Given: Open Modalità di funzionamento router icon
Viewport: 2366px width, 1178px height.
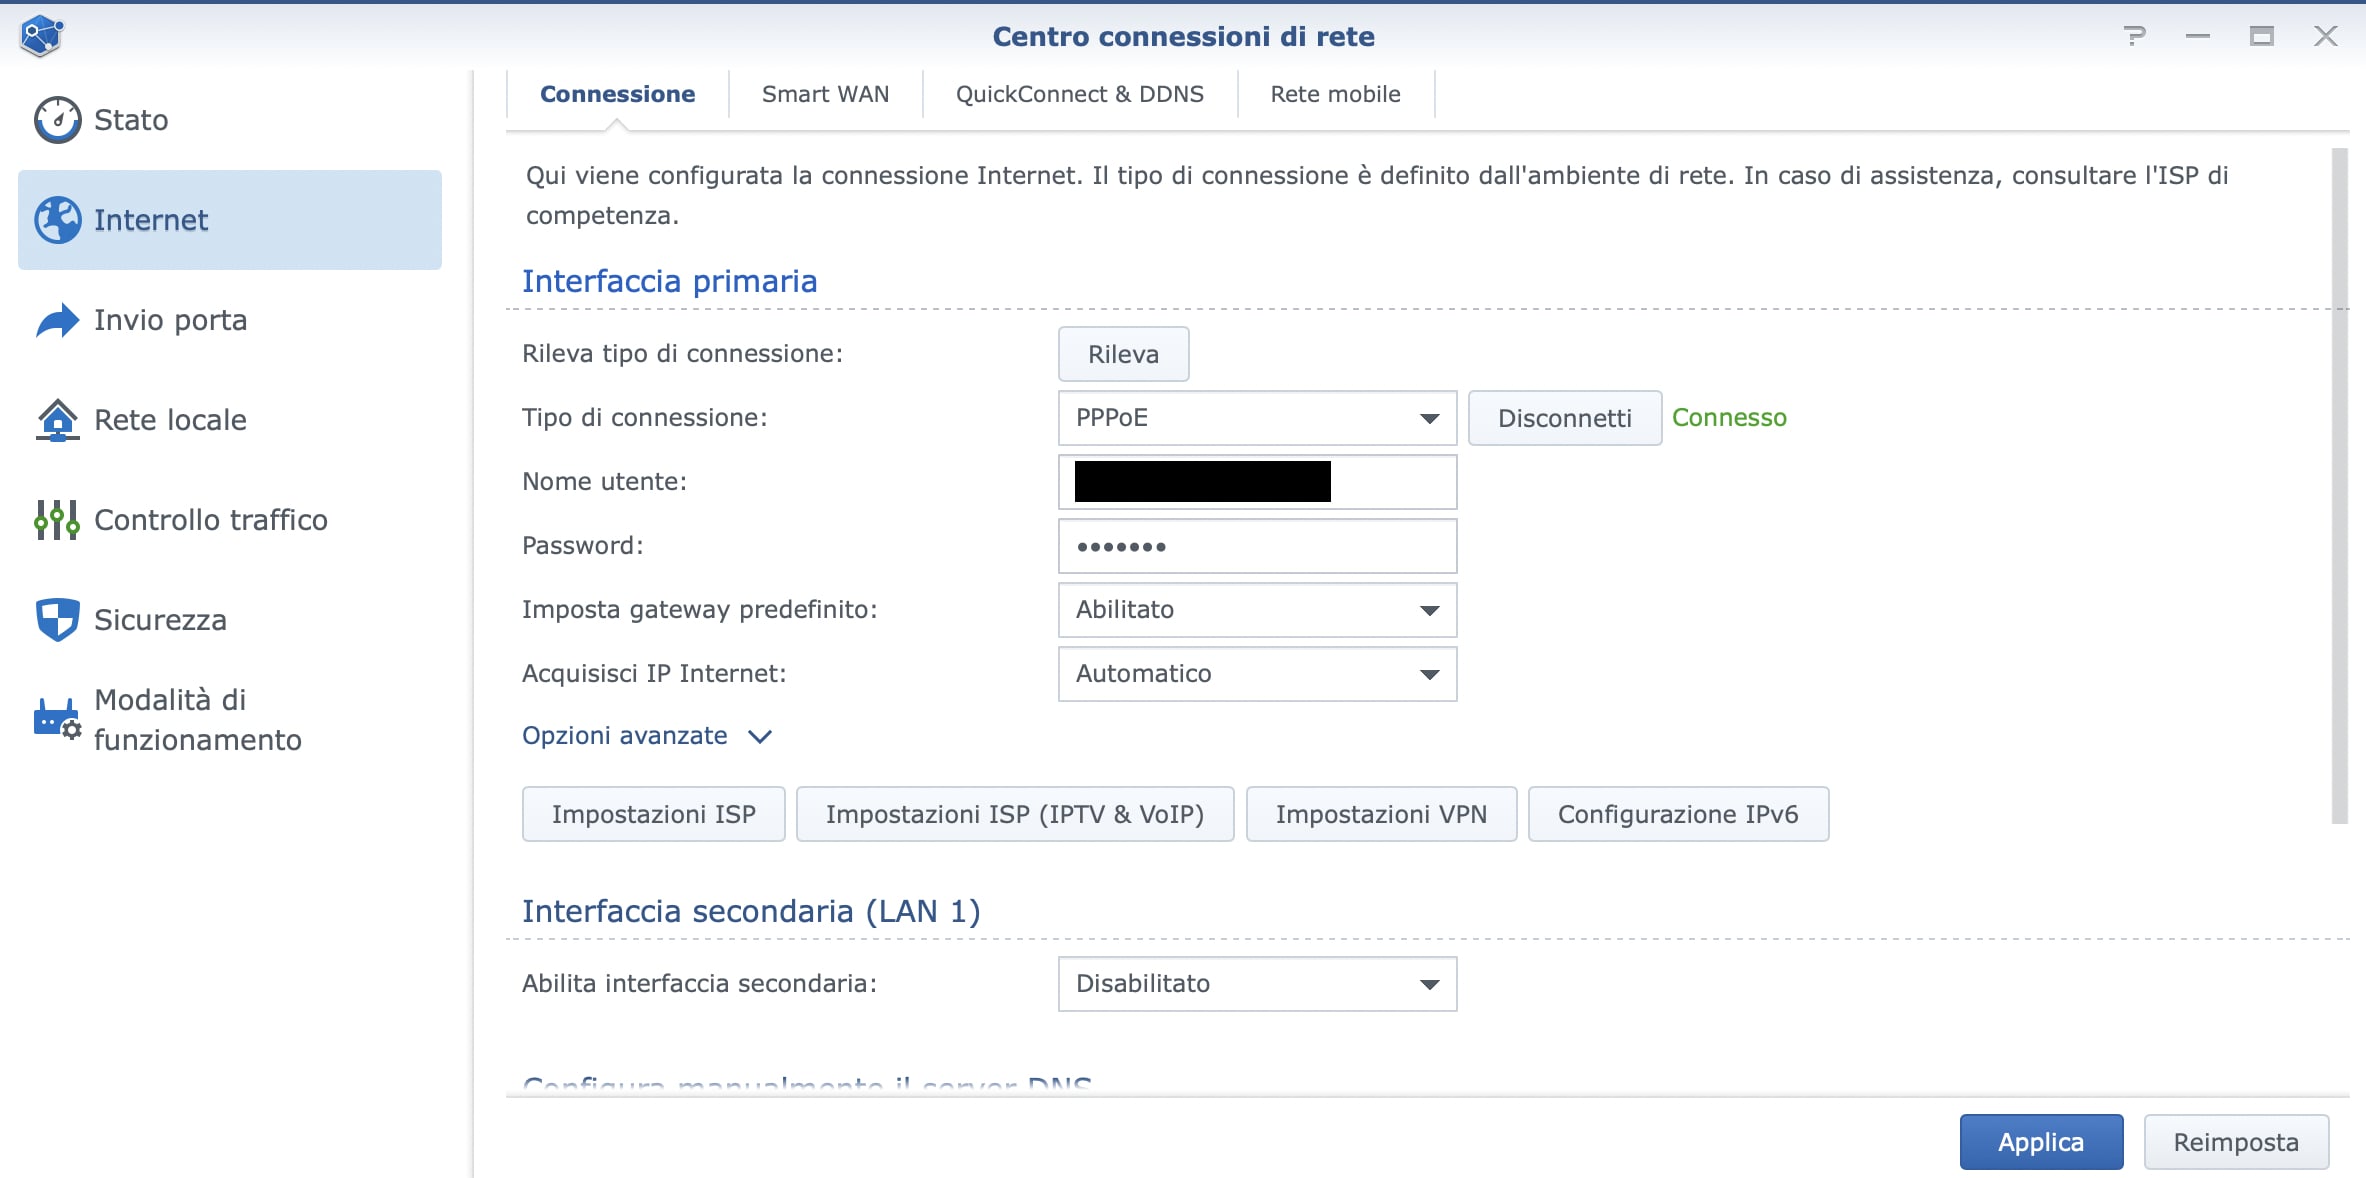Looking at the screenshot, I should coord(57,719).
